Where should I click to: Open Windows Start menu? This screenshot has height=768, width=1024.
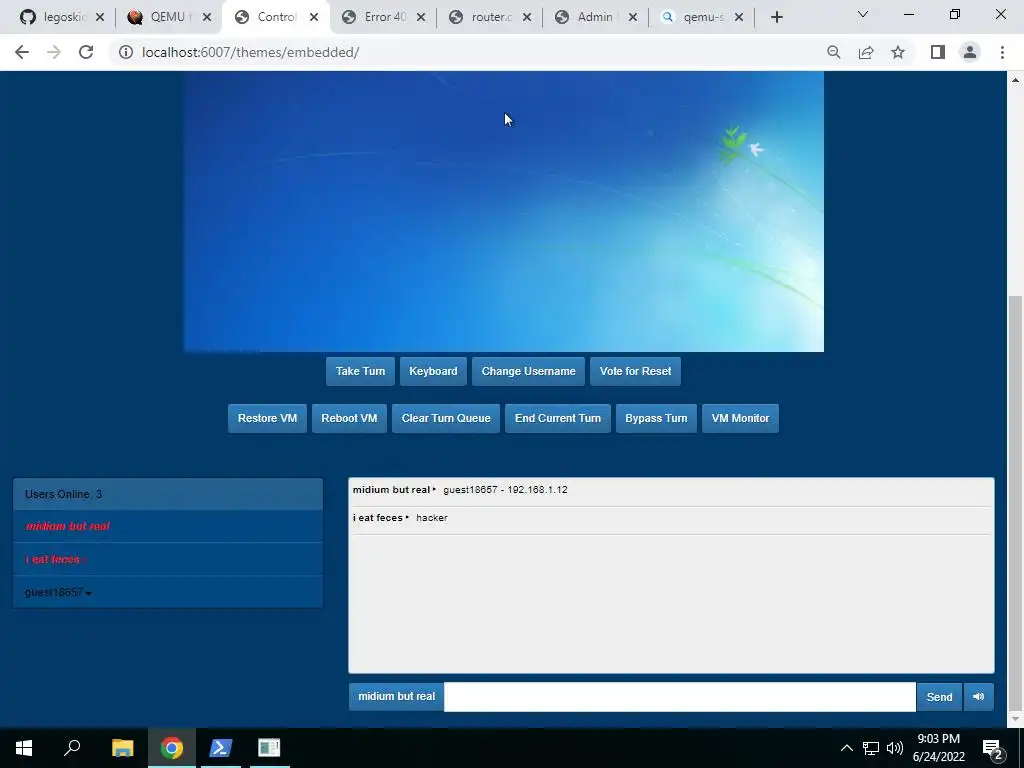click(24, 748)
